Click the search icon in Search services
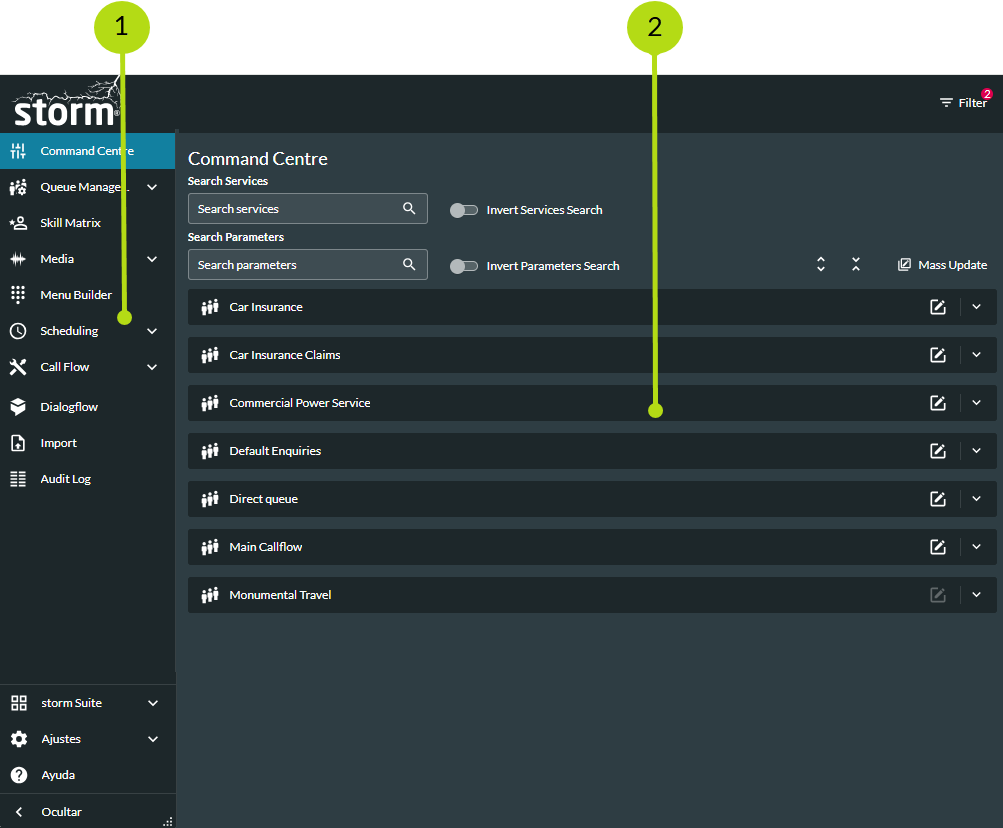 [x=409, y=208]
